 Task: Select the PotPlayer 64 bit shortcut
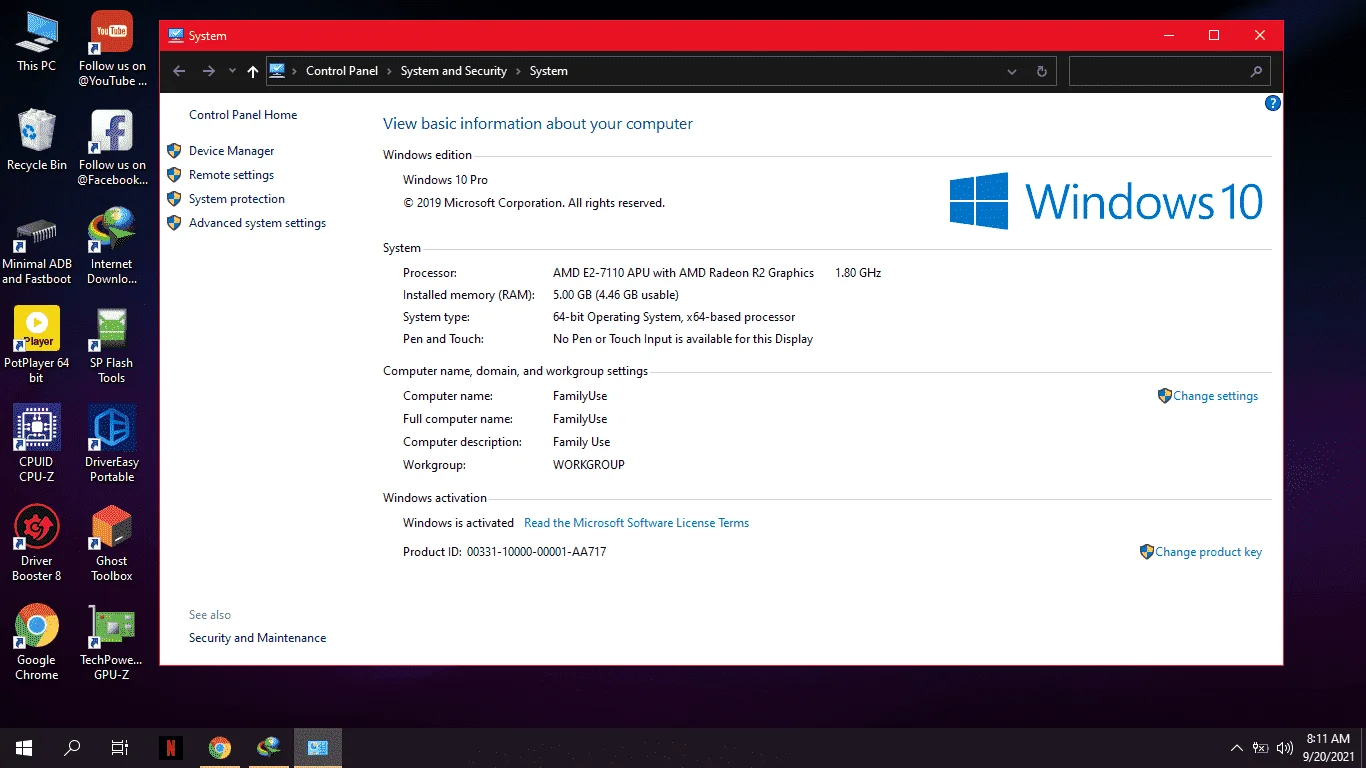coord(37,346)
